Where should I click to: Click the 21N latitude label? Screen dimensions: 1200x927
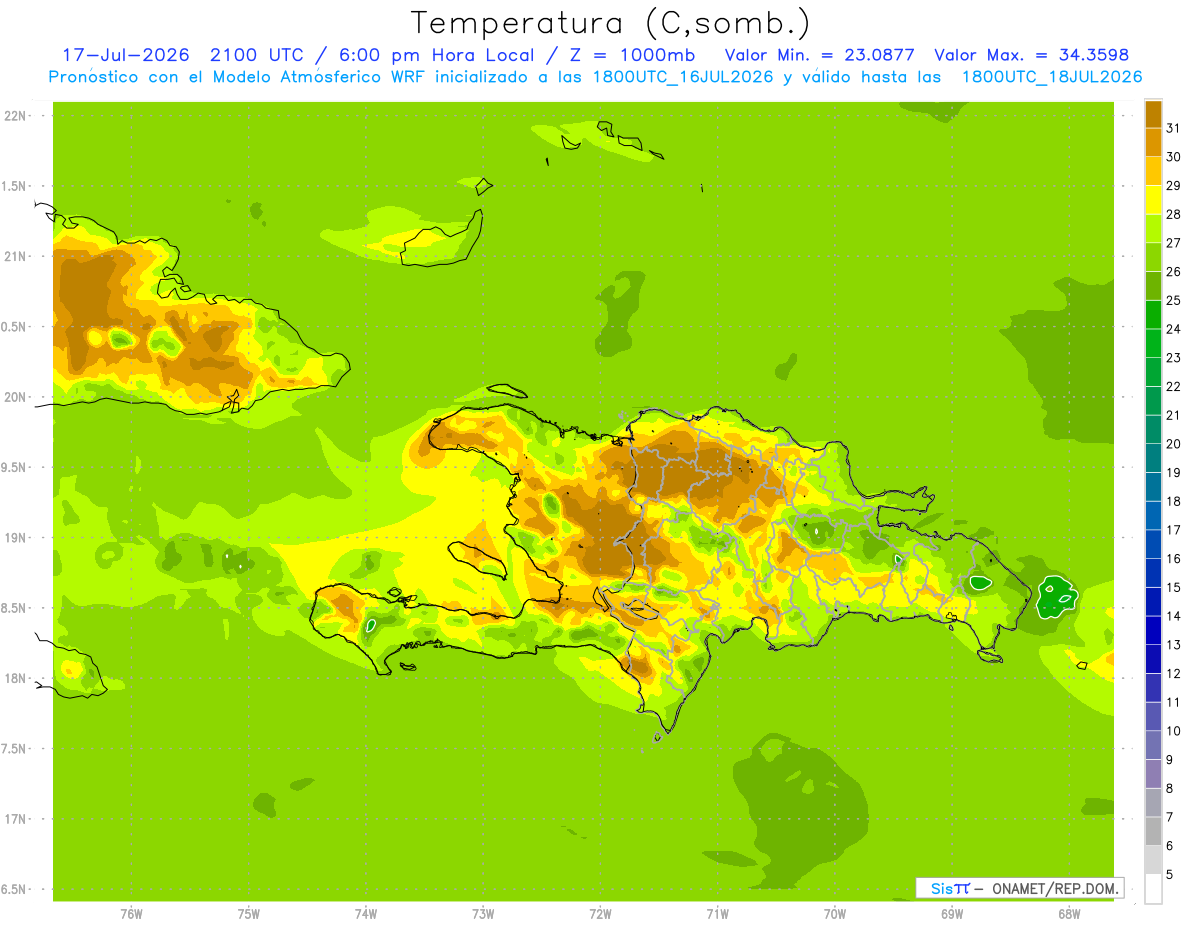point(14,256)
